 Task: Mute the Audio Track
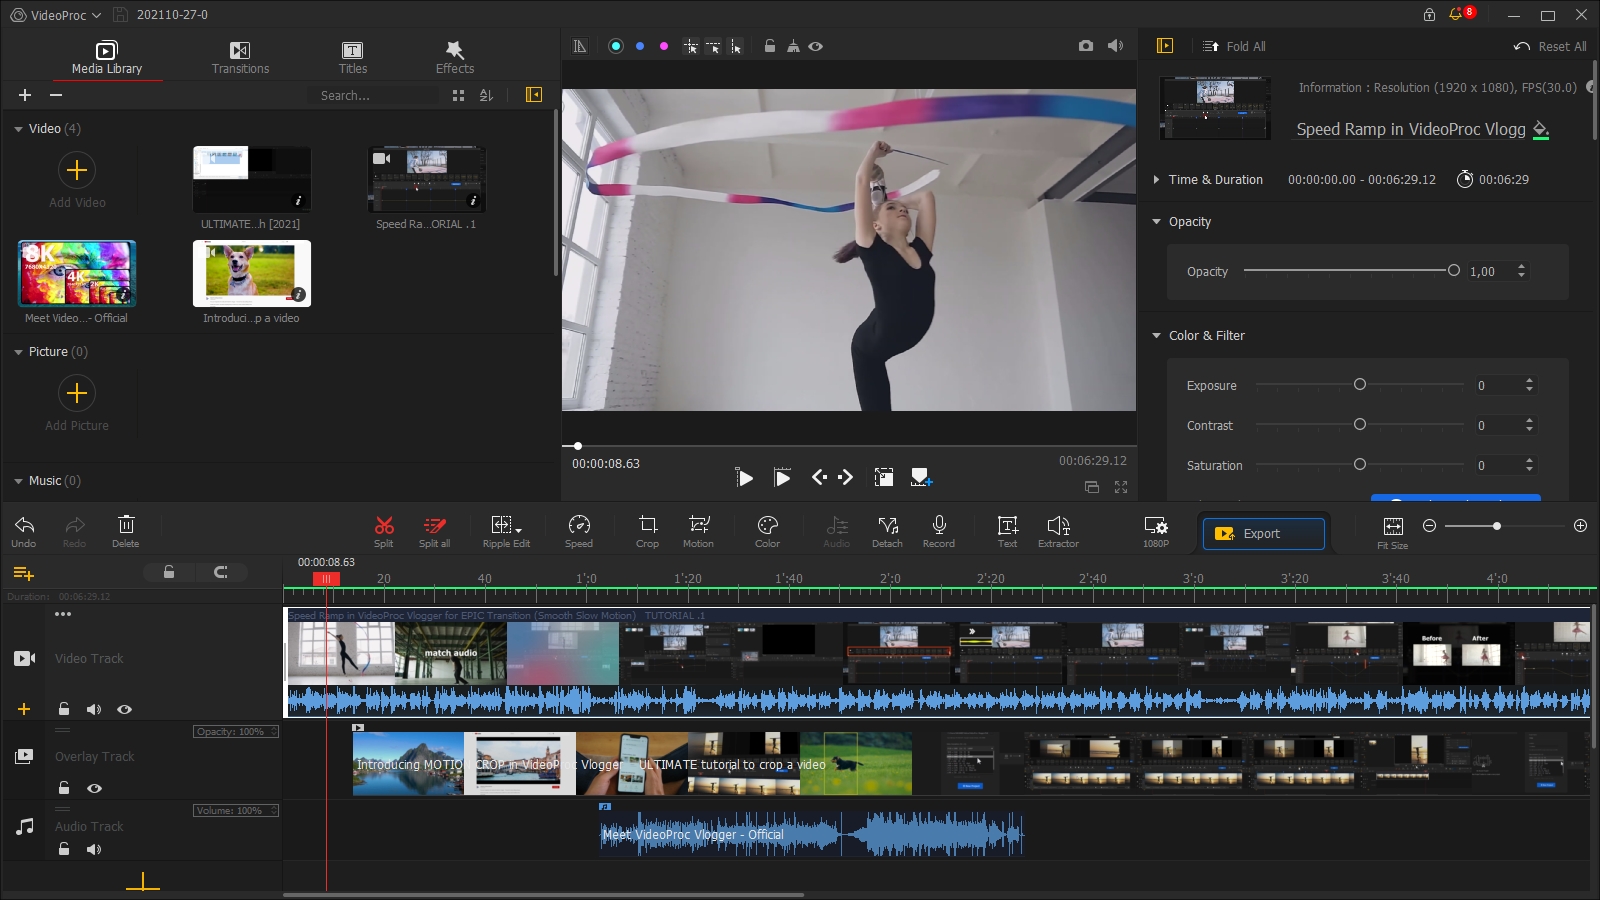tap(94, 849)
